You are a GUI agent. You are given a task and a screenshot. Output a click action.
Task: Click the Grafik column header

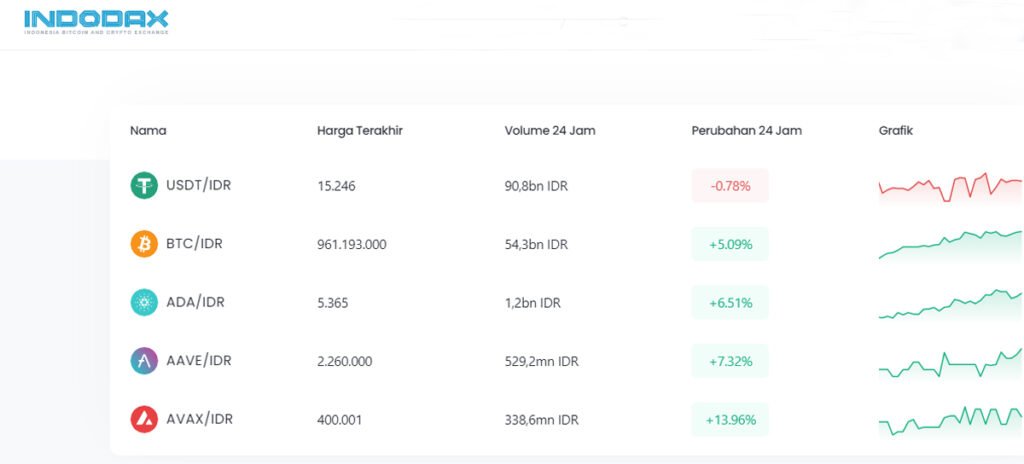point(896,131)
